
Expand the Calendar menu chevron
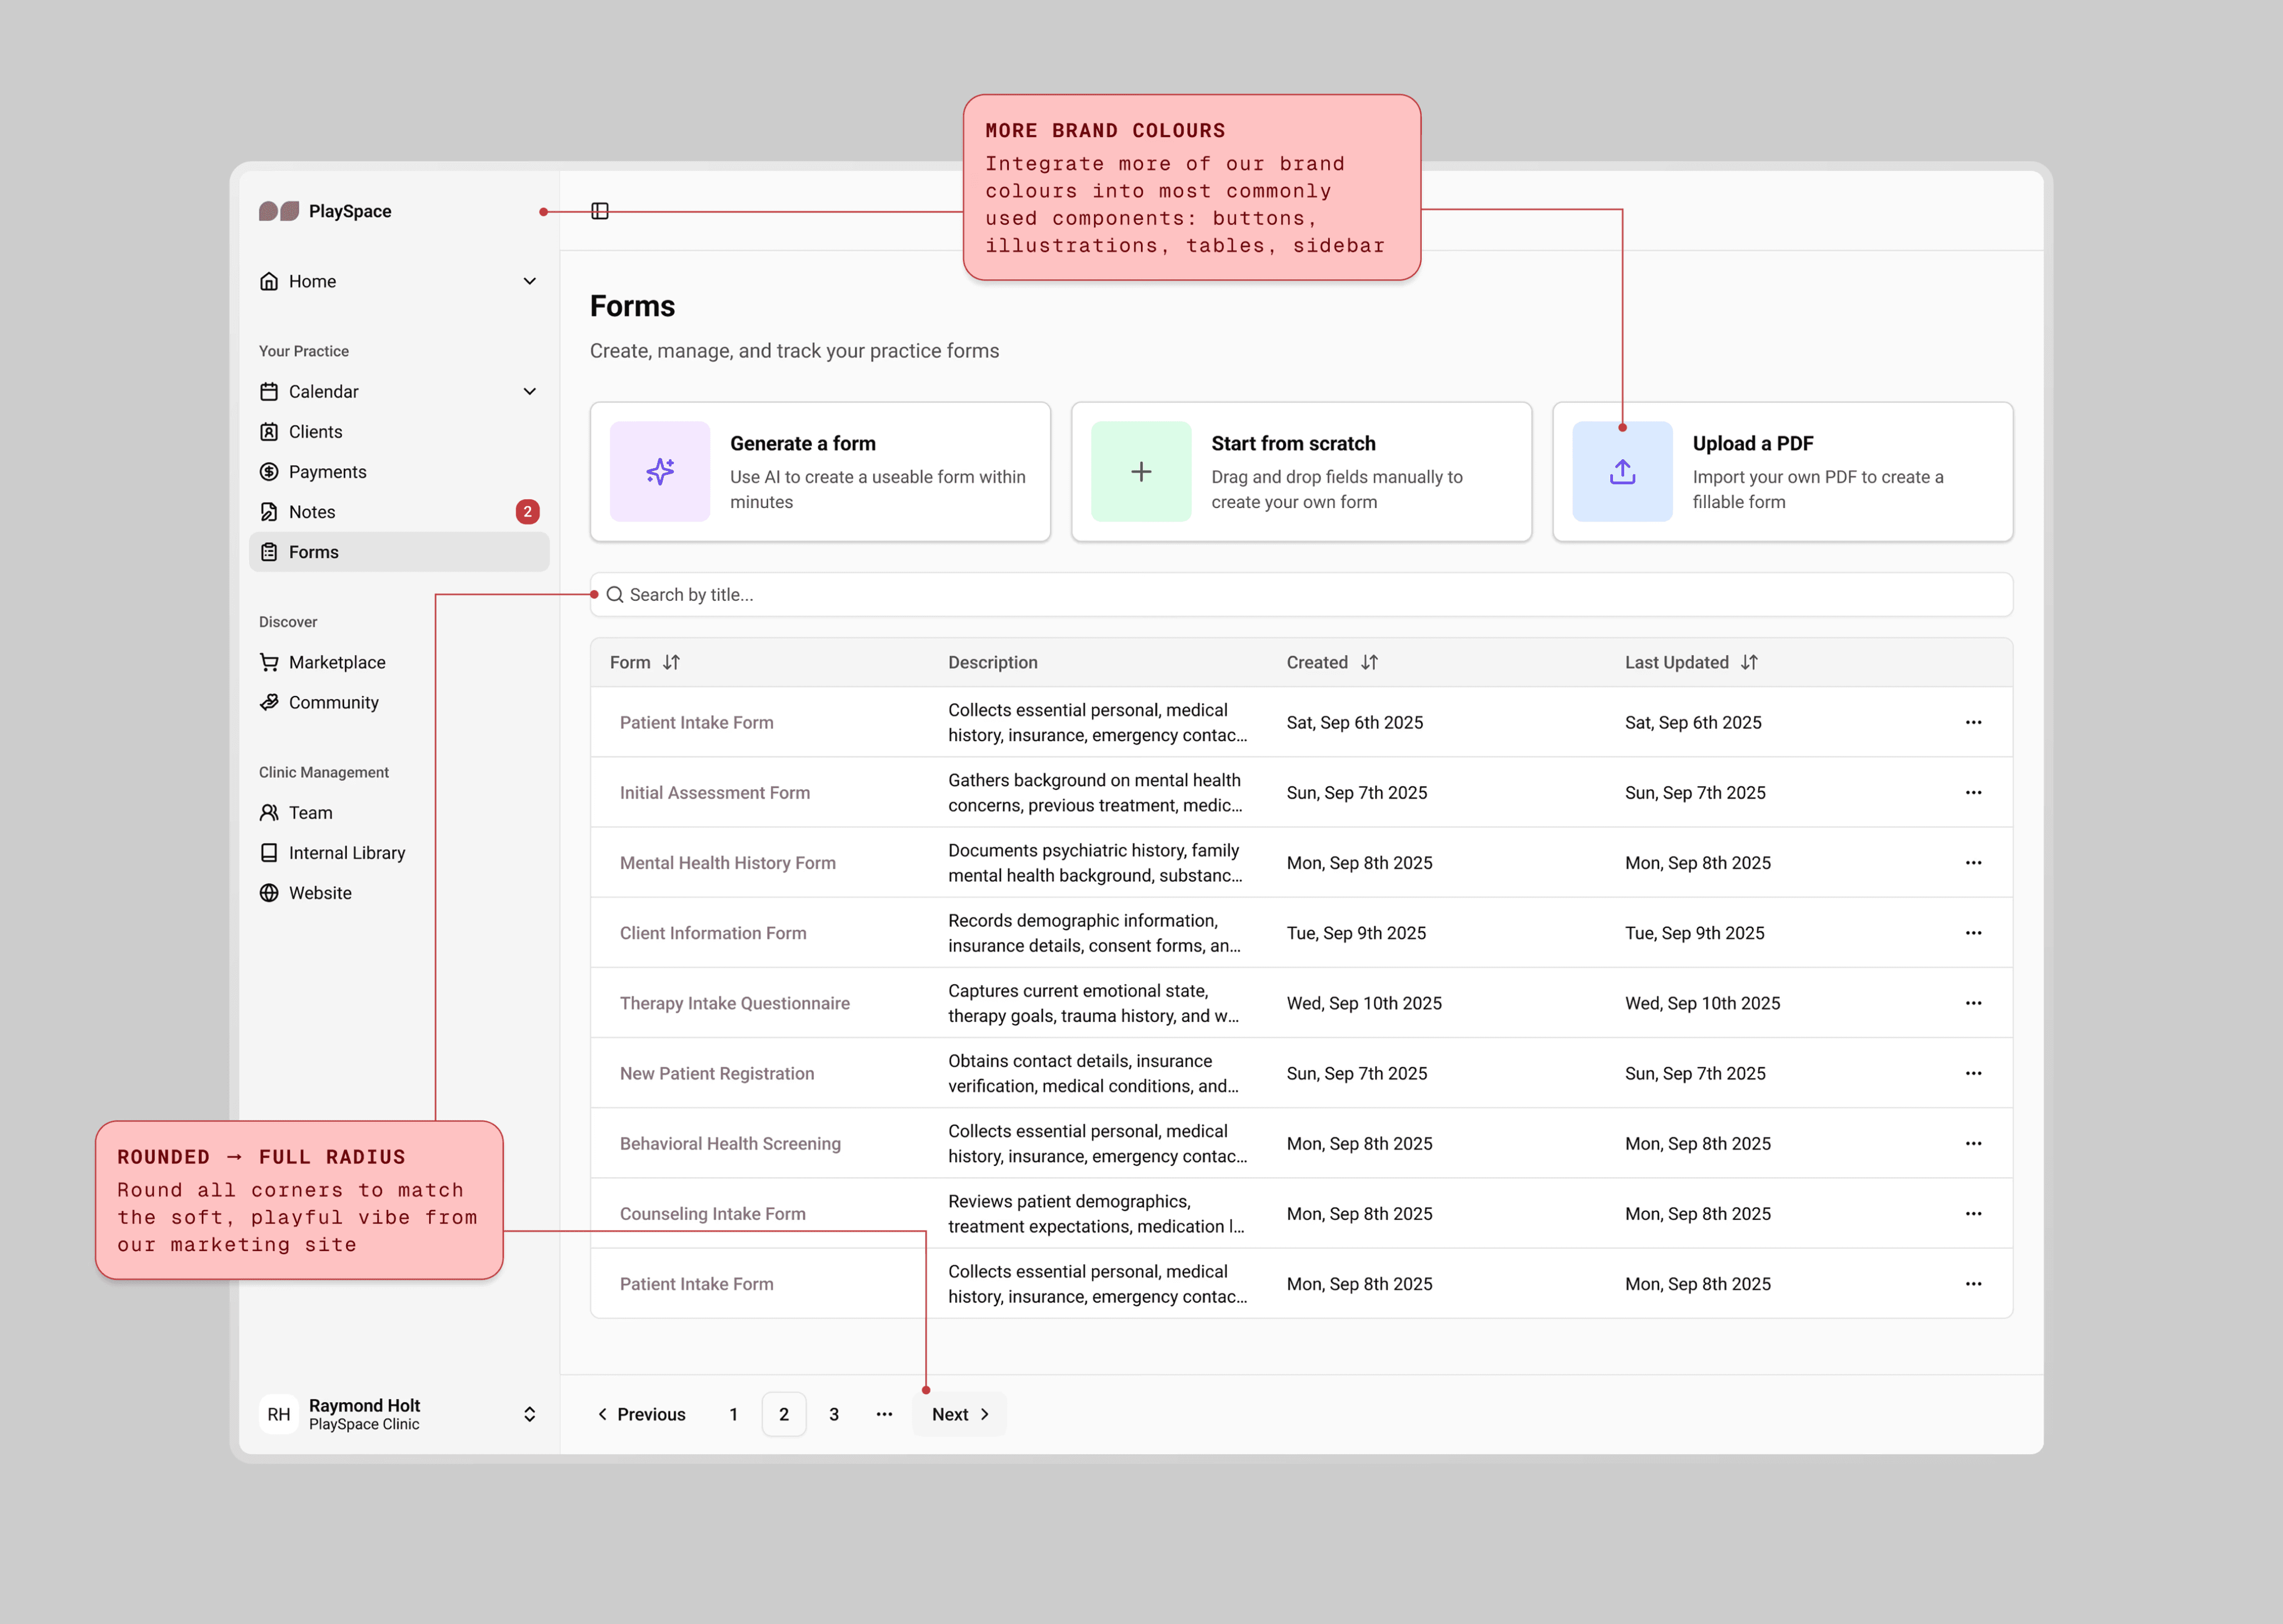pos(529,391)
